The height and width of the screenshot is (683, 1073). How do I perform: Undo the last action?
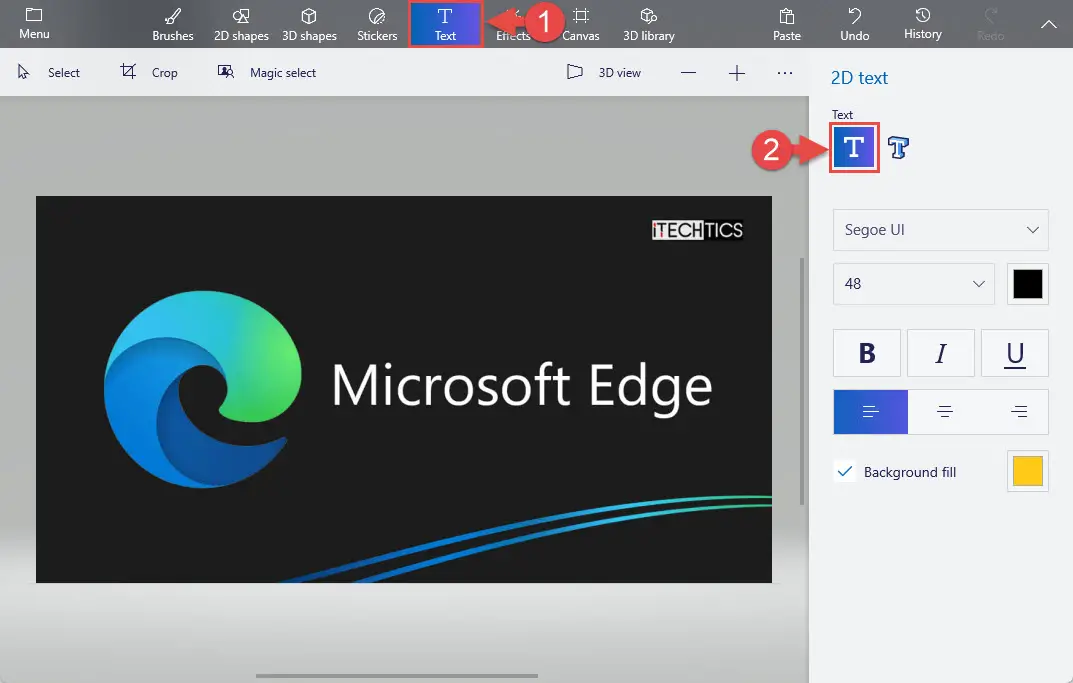pyautogui.click(x=855, y=25)
